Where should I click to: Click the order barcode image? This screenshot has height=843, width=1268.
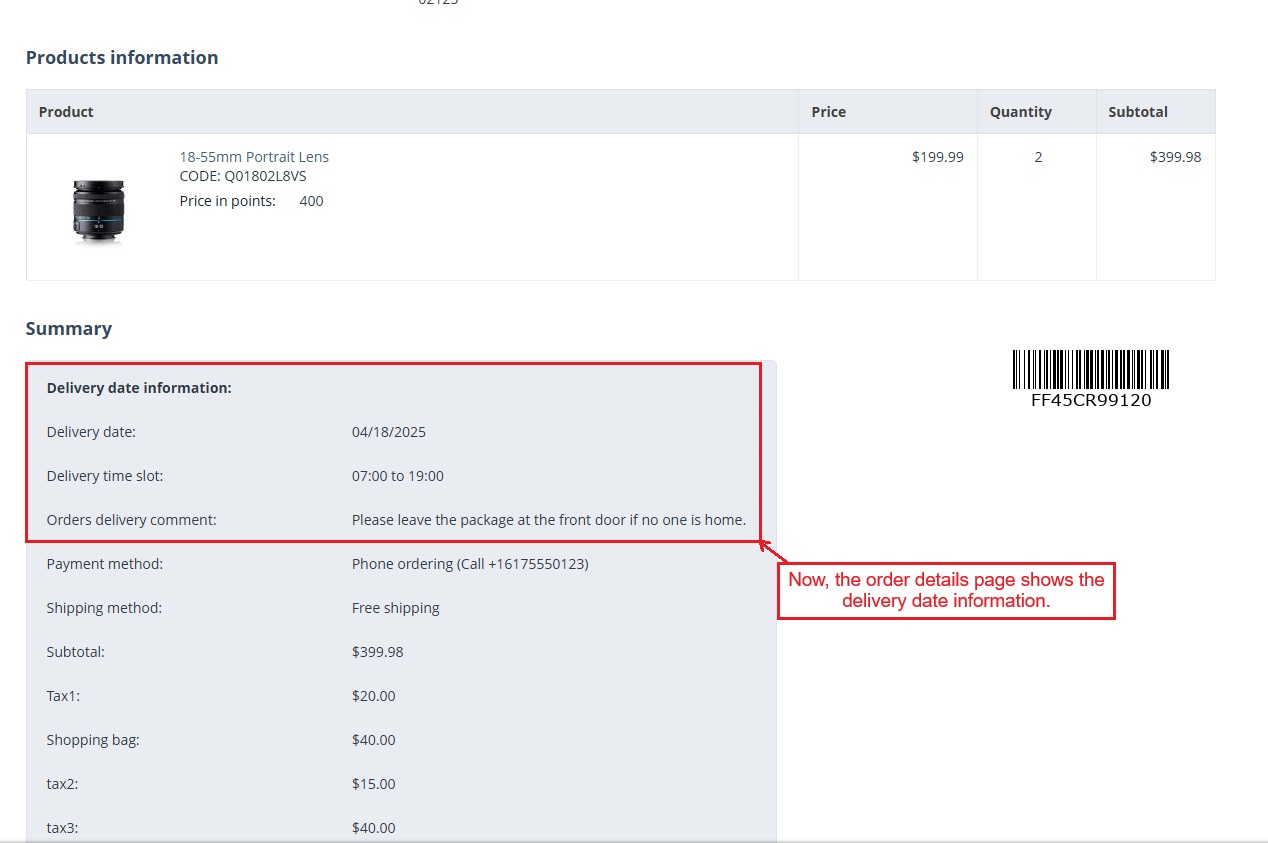pyautogui.click(x=1090, y=369)
